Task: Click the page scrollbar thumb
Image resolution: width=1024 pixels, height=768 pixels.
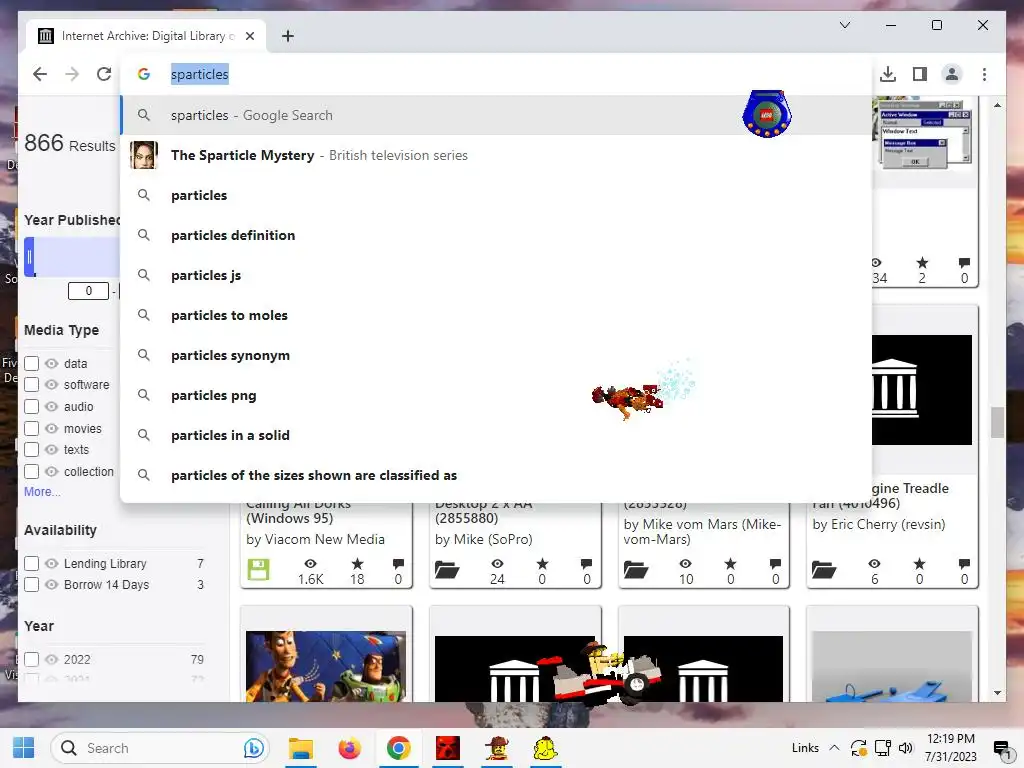Action: (997, 422)
